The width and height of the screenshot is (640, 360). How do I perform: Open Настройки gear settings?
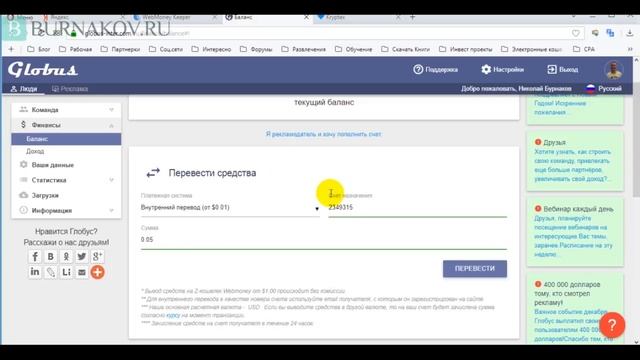502,69
